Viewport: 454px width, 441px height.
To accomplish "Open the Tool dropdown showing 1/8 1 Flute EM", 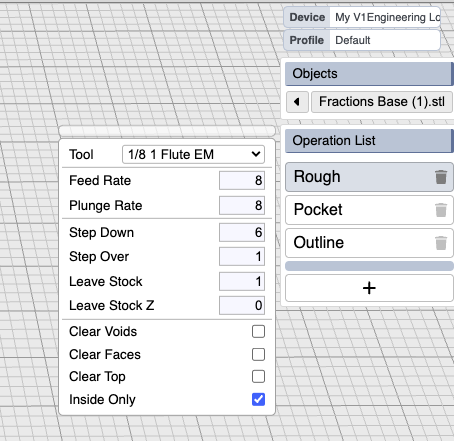I will [193, 154].
